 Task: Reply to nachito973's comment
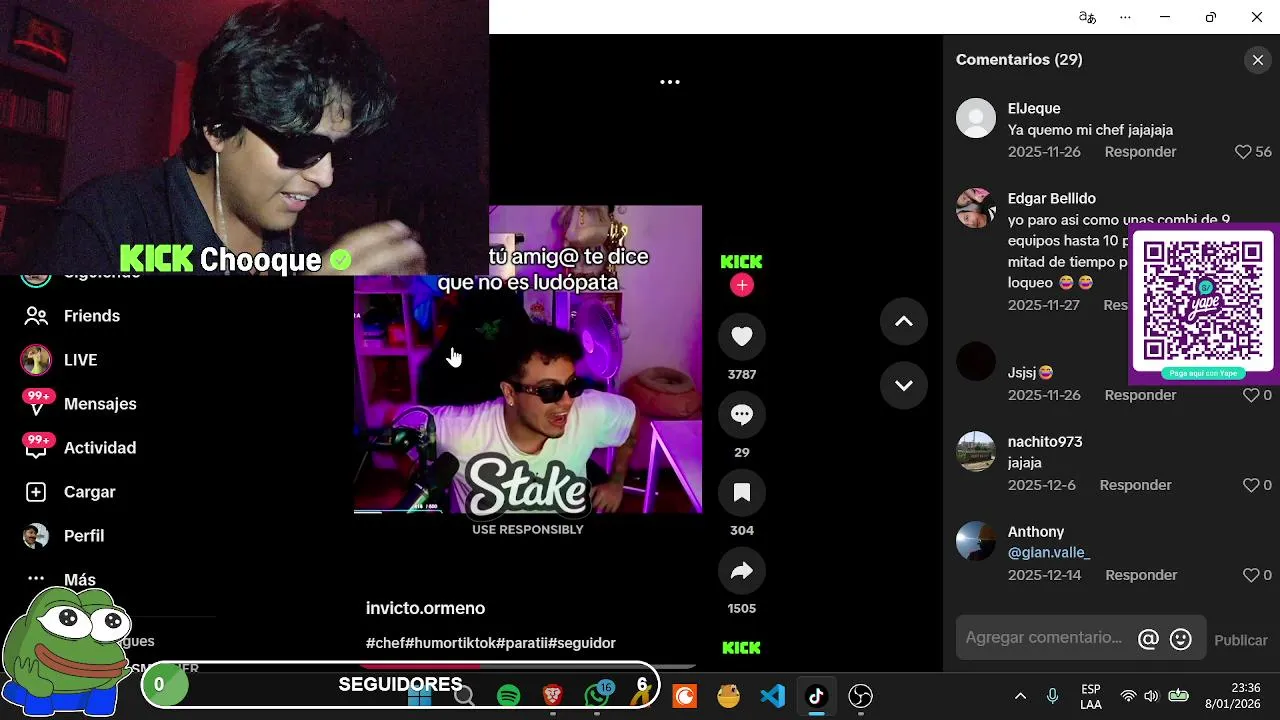(1135, 485)
